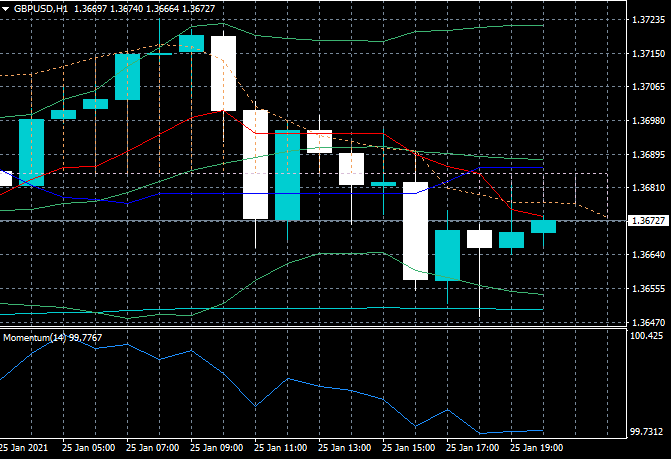Click the 1.36470 price scale label
Viewport: 671px width, 459px height.
[x=648, y=322]
